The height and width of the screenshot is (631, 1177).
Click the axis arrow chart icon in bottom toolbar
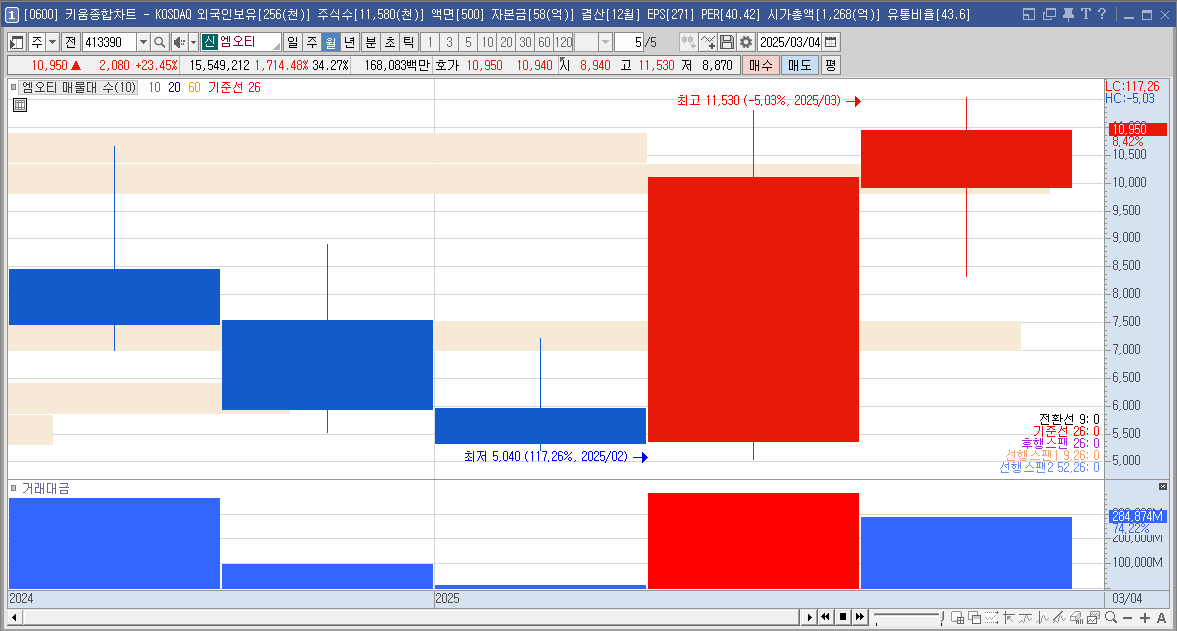tap(1009, 617)
